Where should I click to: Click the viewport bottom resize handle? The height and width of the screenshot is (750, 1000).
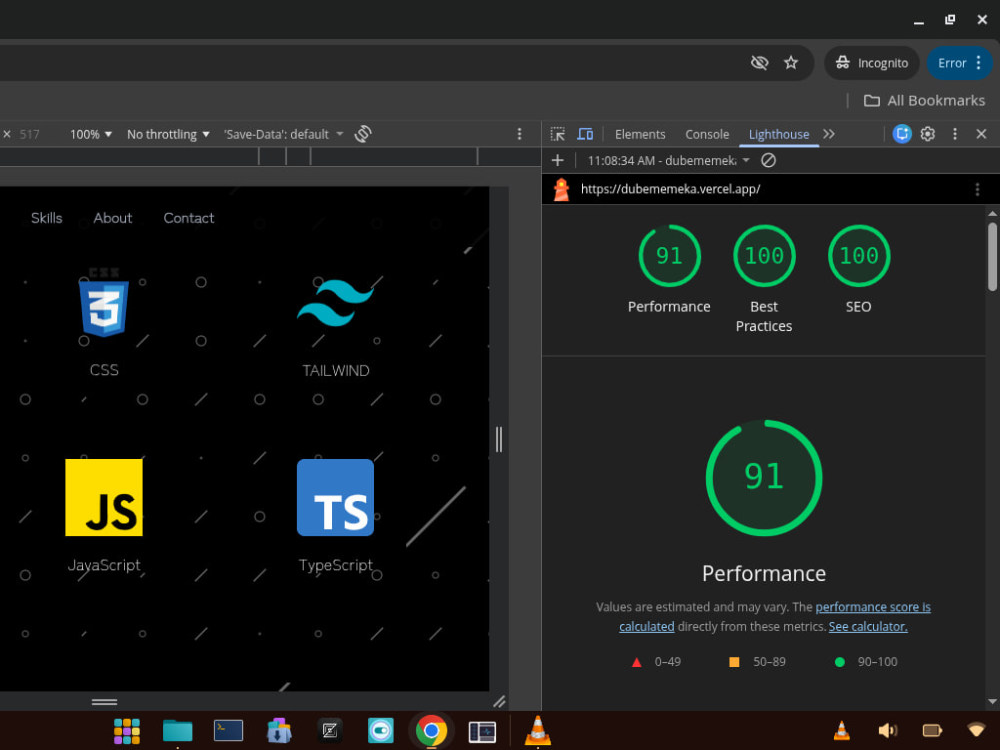tap(105, 702)
